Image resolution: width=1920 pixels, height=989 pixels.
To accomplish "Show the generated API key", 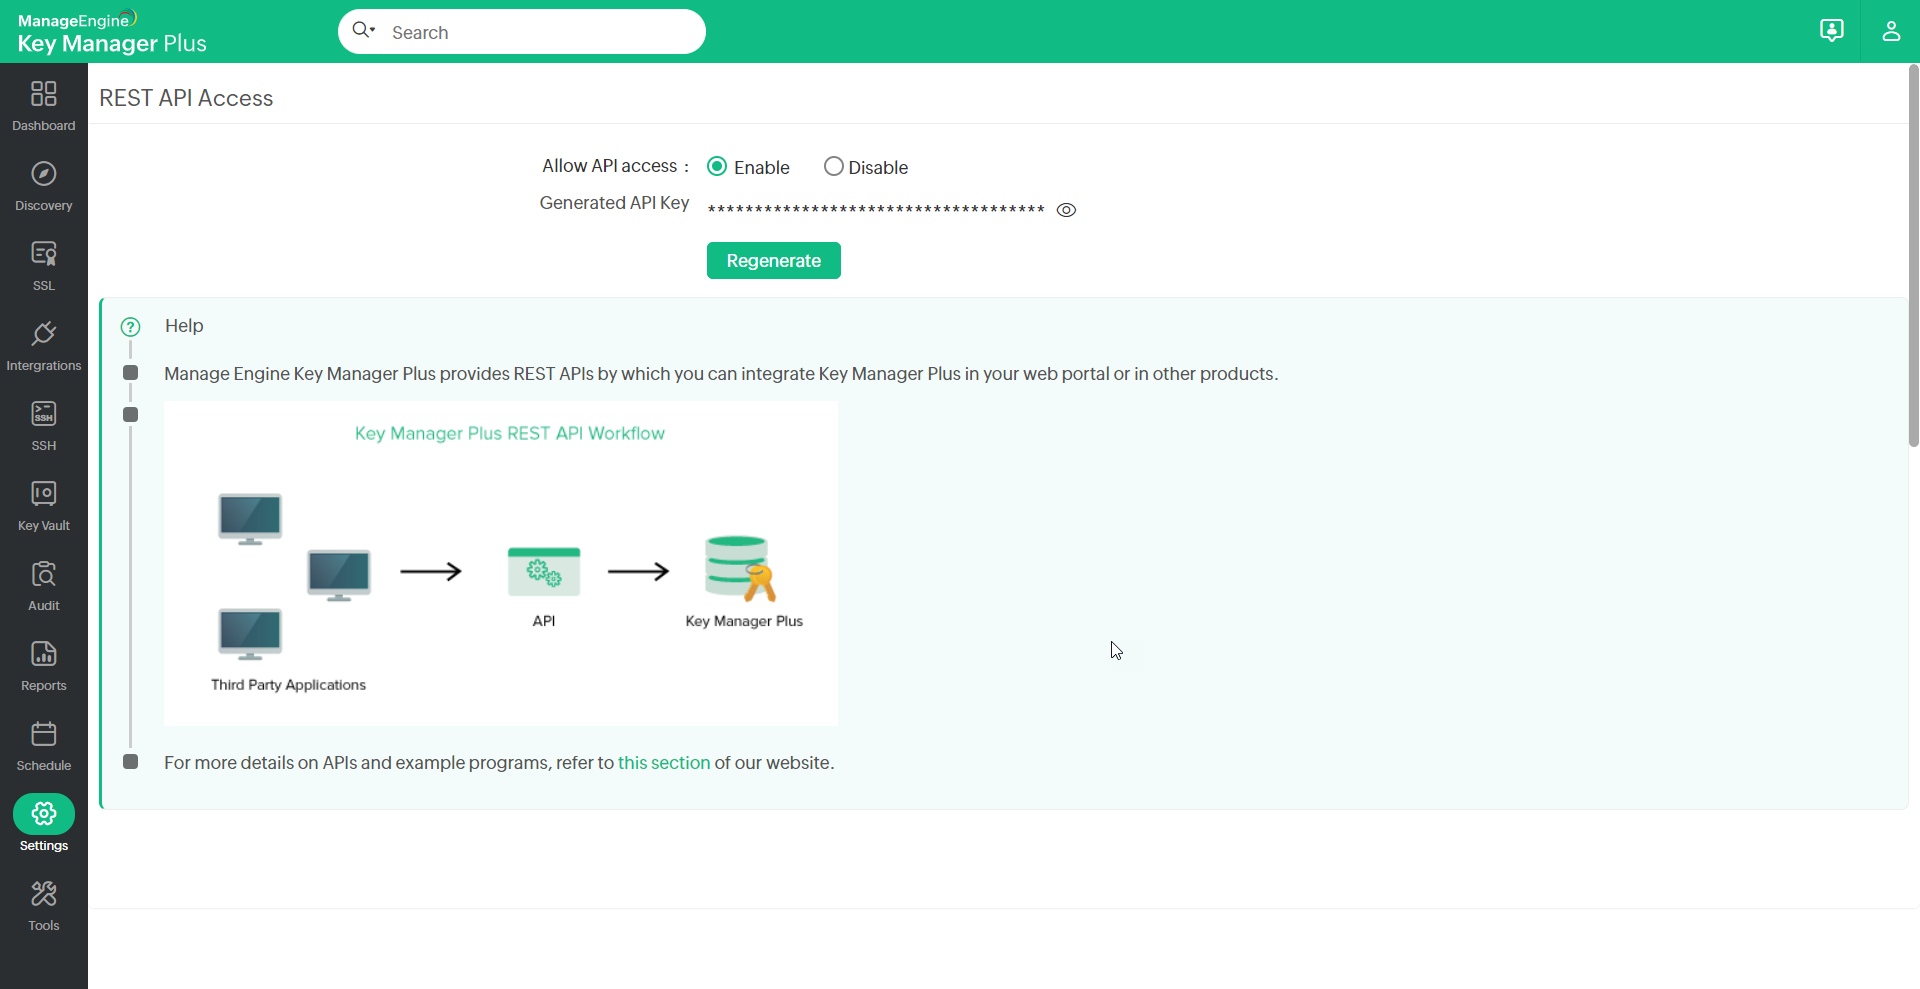I will coord(1067,210).
